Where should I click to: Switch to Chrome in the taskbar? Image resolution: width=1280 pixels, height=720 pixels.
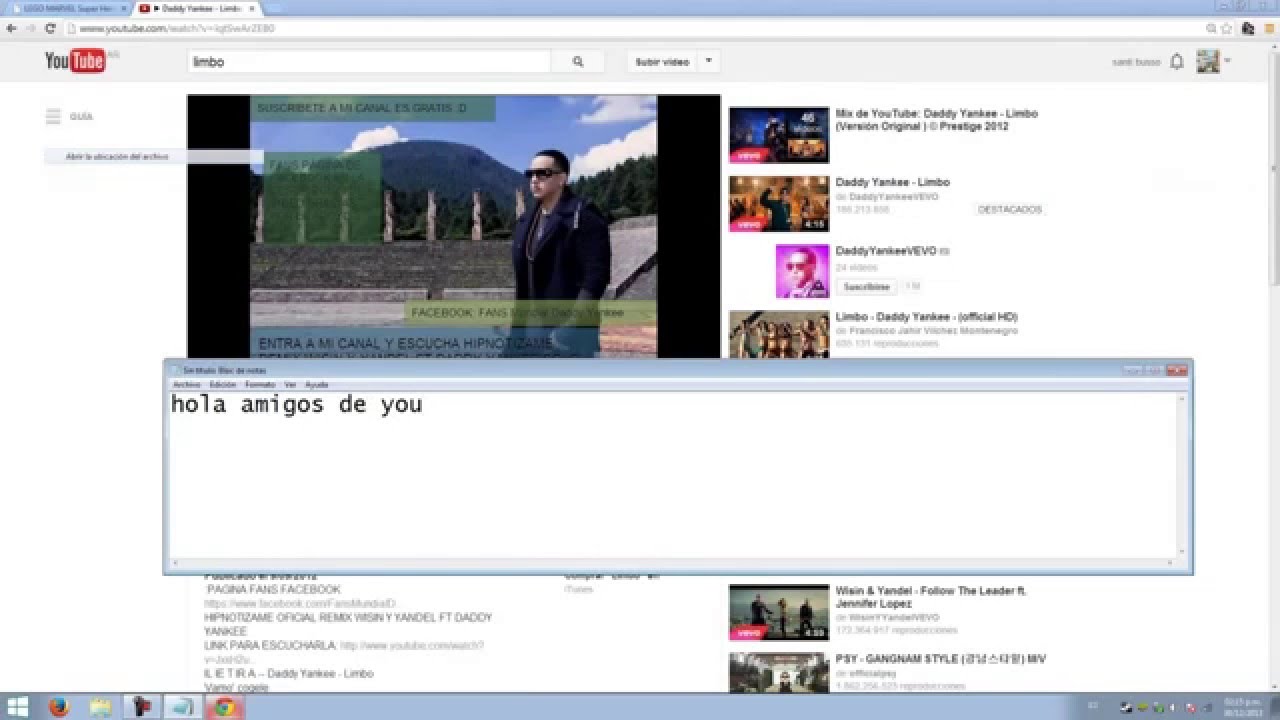click(x=224, y=707)
